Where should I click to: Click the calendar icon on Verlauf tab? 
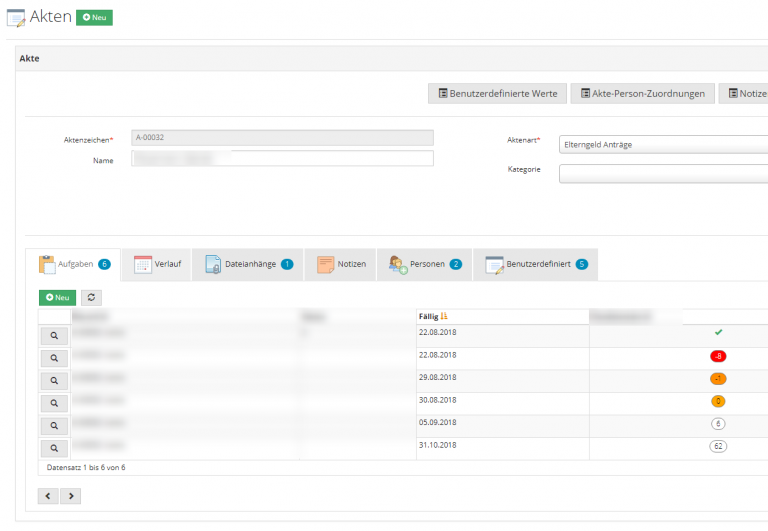click(143, 265)
